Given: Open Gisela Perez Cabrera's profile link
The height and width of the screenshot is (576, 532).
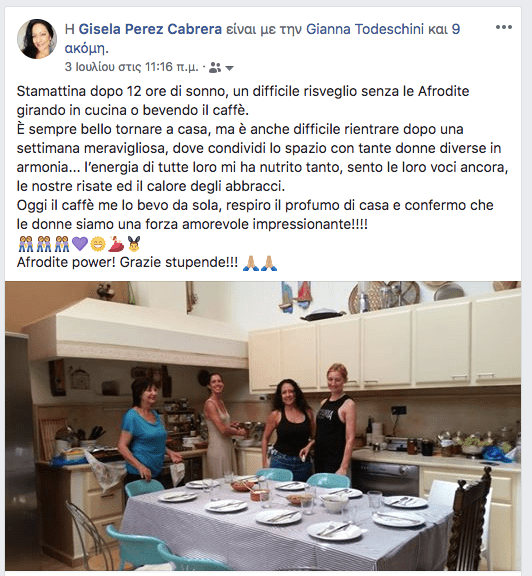Looking at the screenshot, I should coord(150,29).
